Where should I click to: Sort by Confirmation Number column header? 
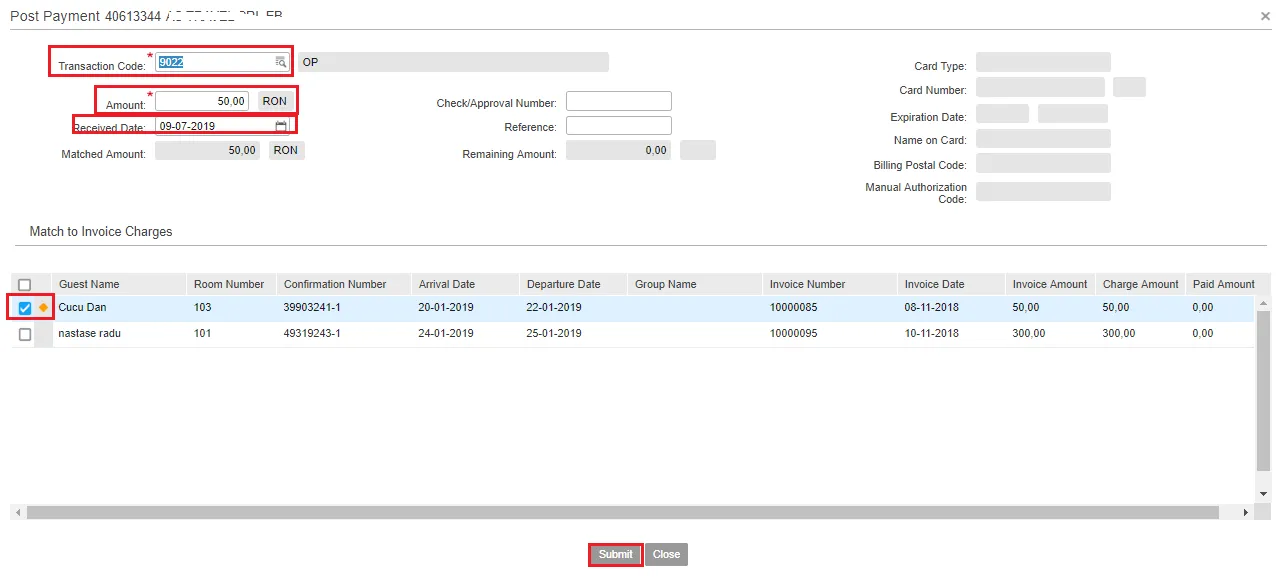[x=343, y=284]
